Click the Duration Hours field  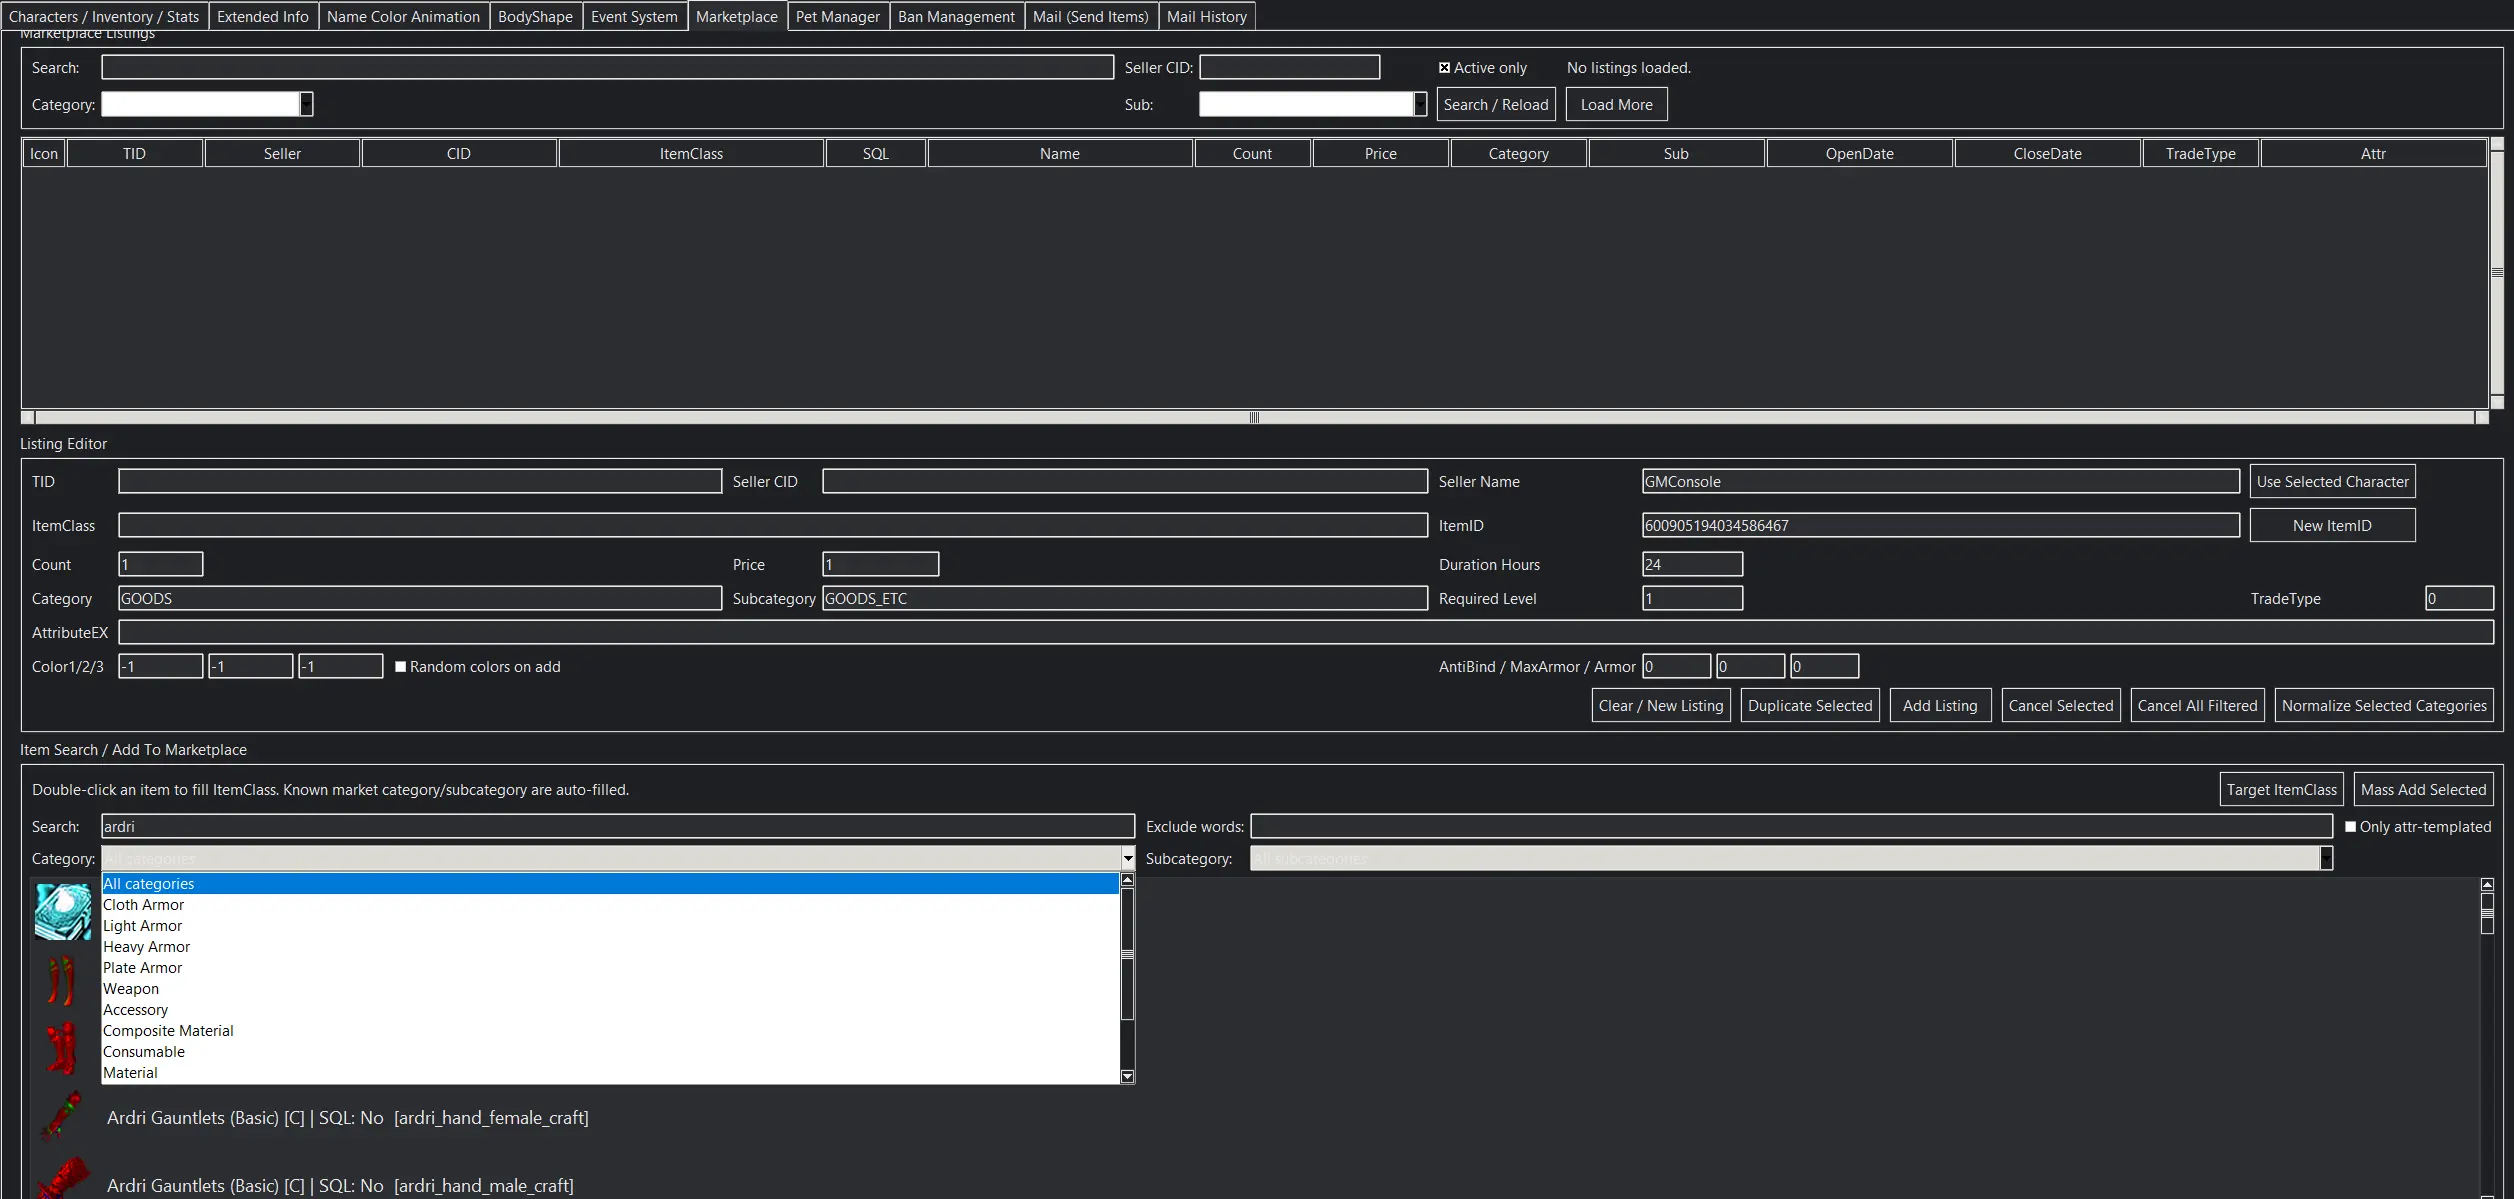click(1693, 565)
